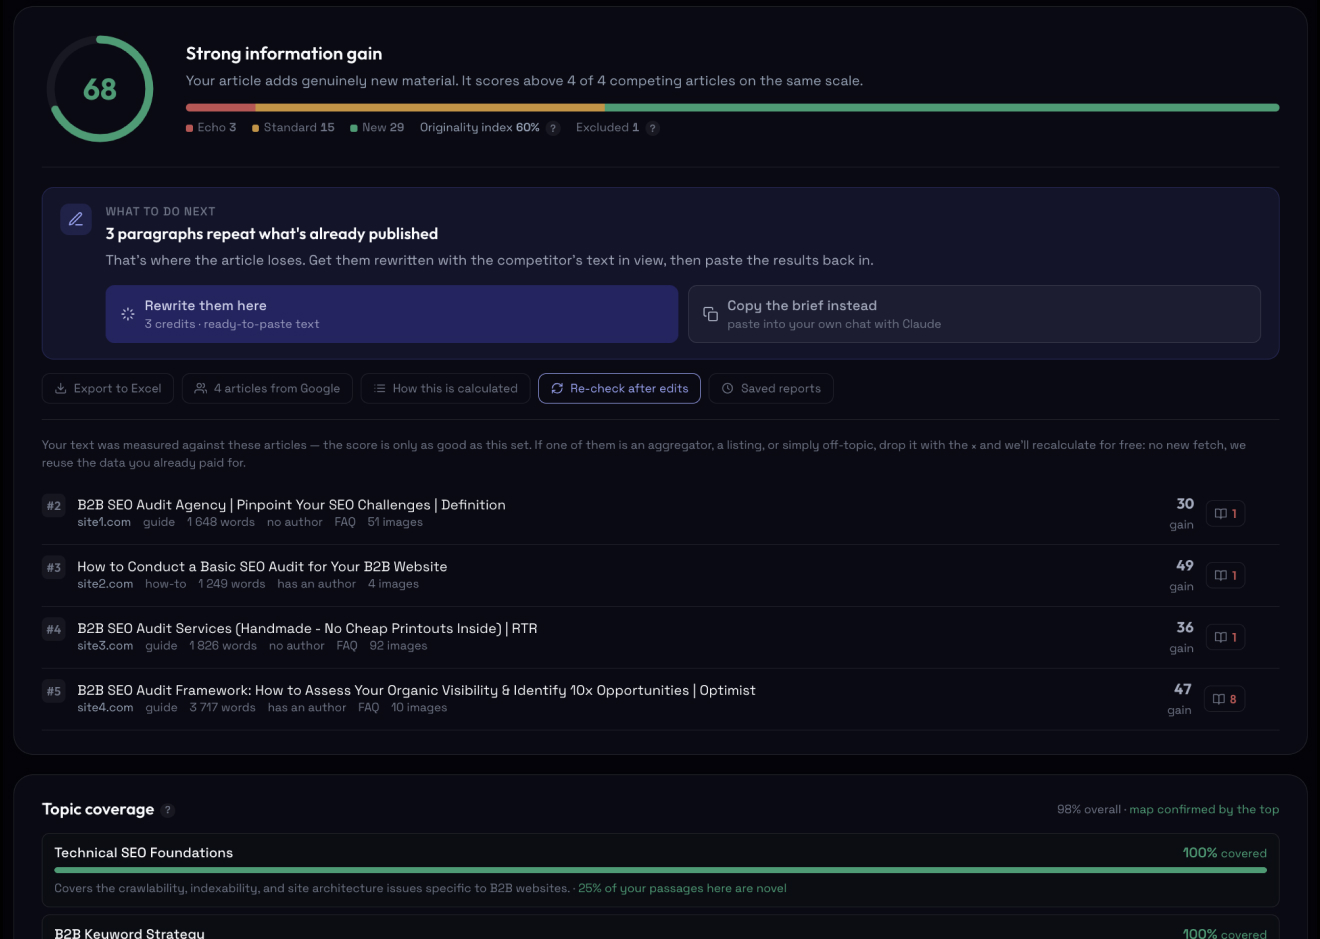Click the red Echo segment of the gain bar

pyautogui.click(x=220, y=107)
